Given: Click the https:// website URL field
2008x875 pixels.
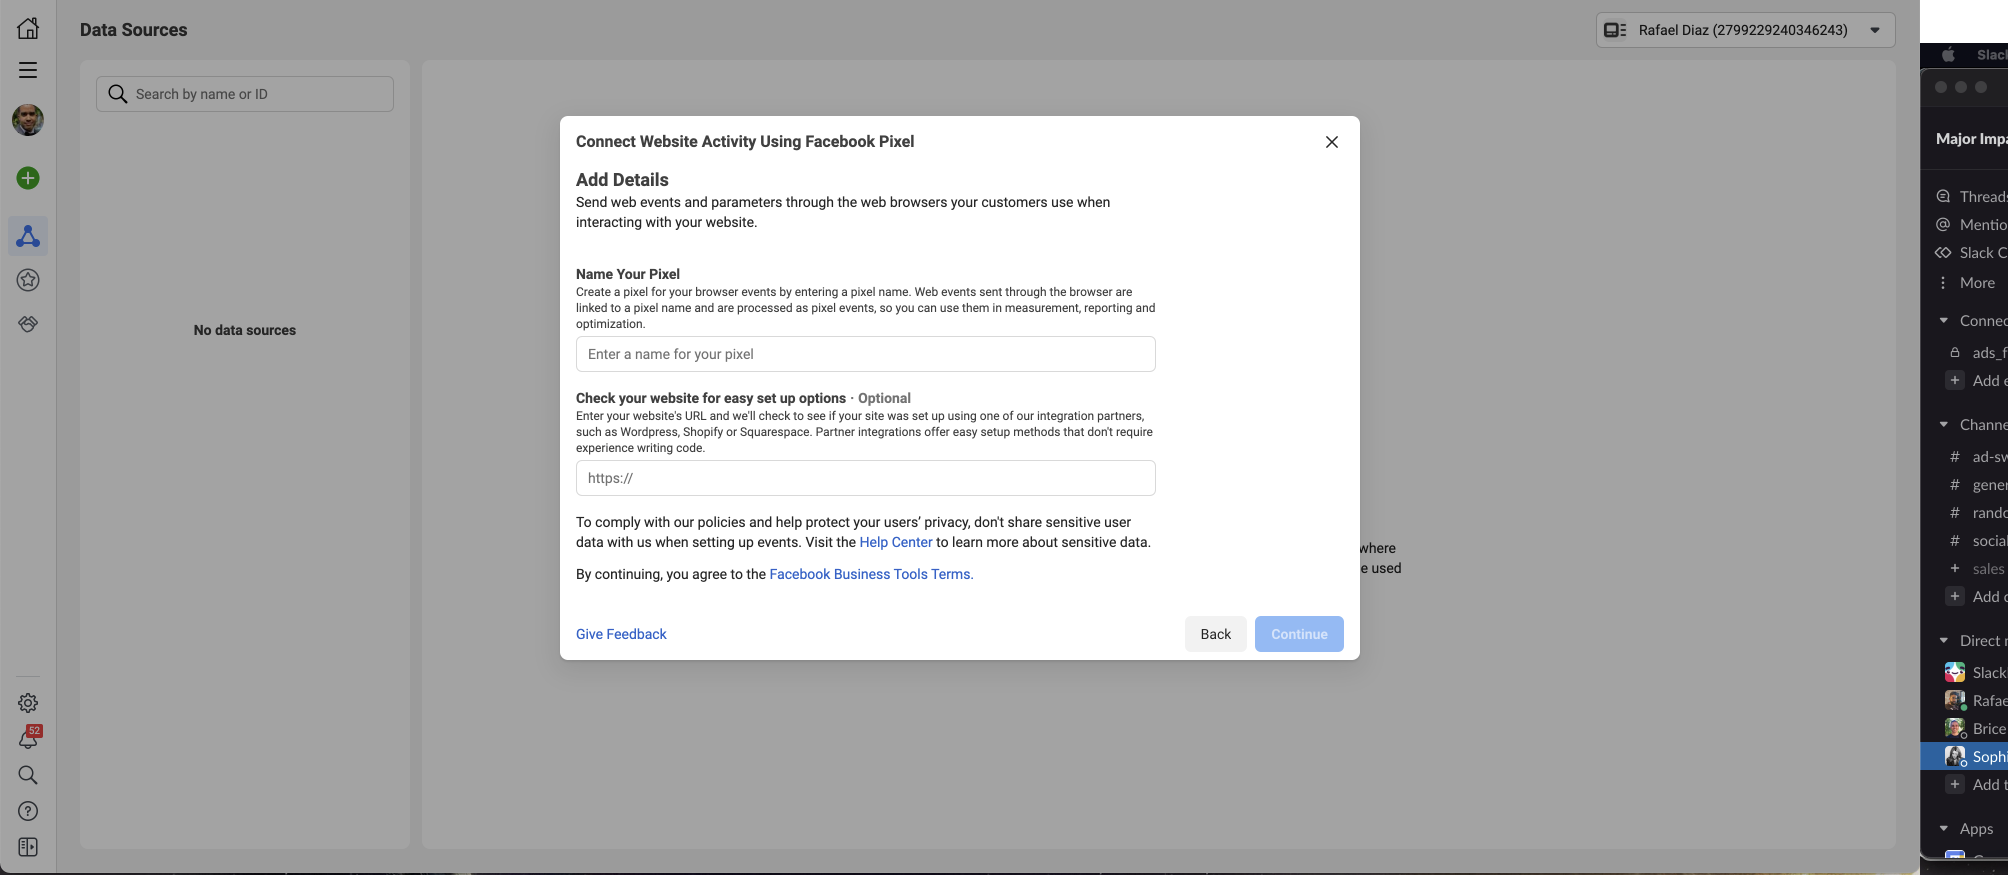Looking at the screenshot, I should tap(866, 478).
